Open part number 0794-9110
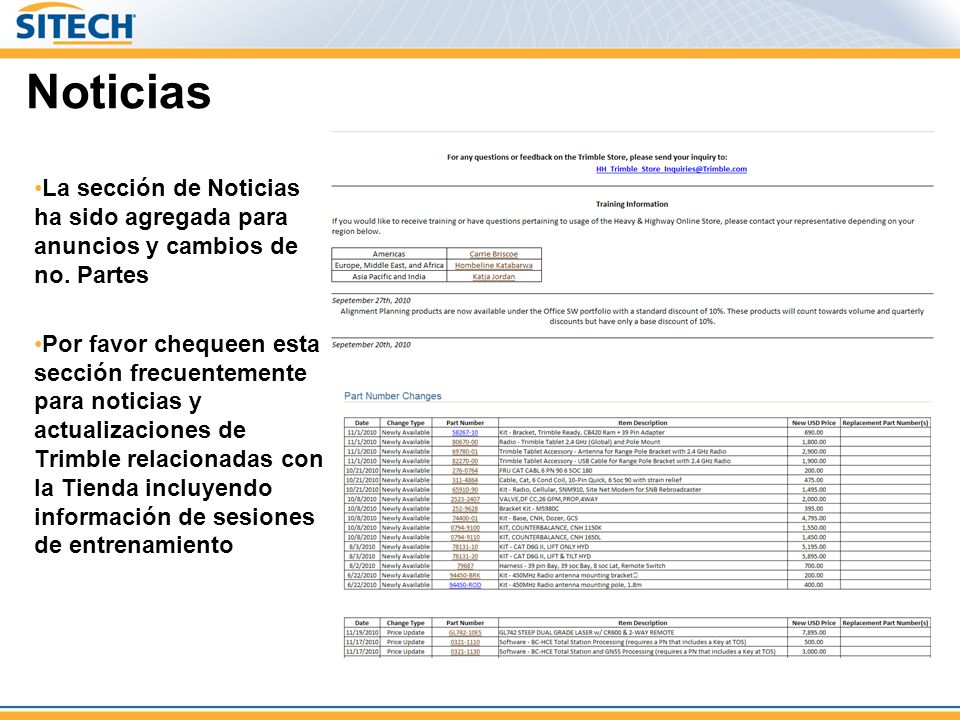 465,537
